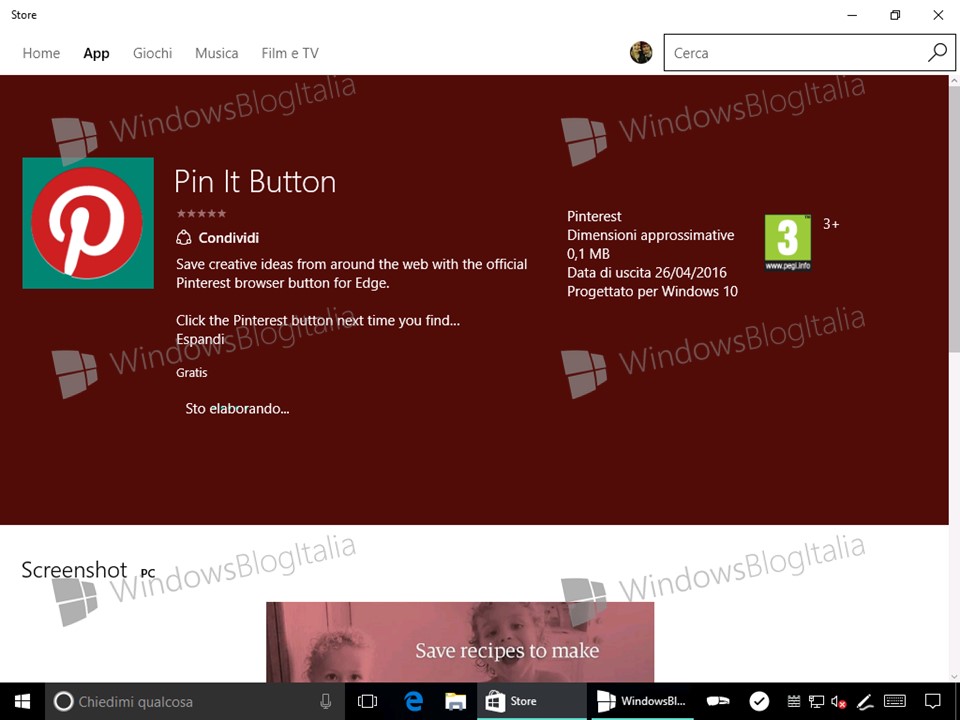Expand the description with Espandi
Screen dimensions: 960x720
pos(200,339)
